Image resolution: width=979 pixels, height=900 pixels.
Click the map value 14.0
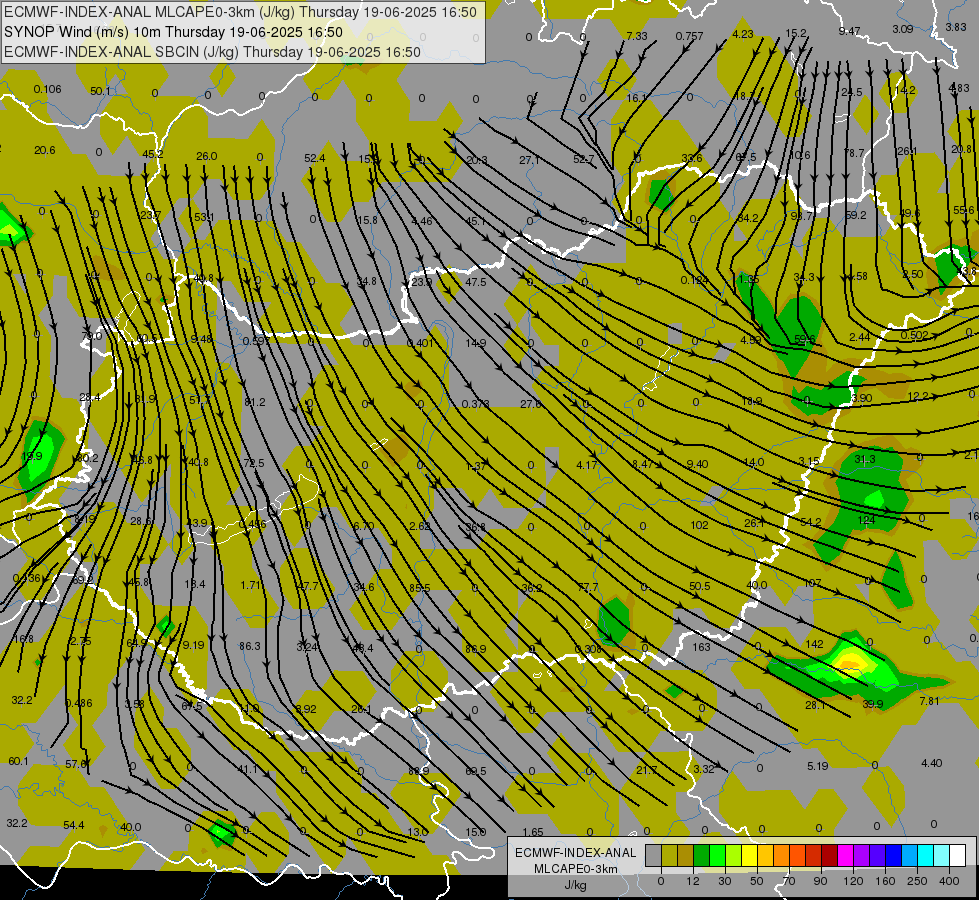pos(753,462)
